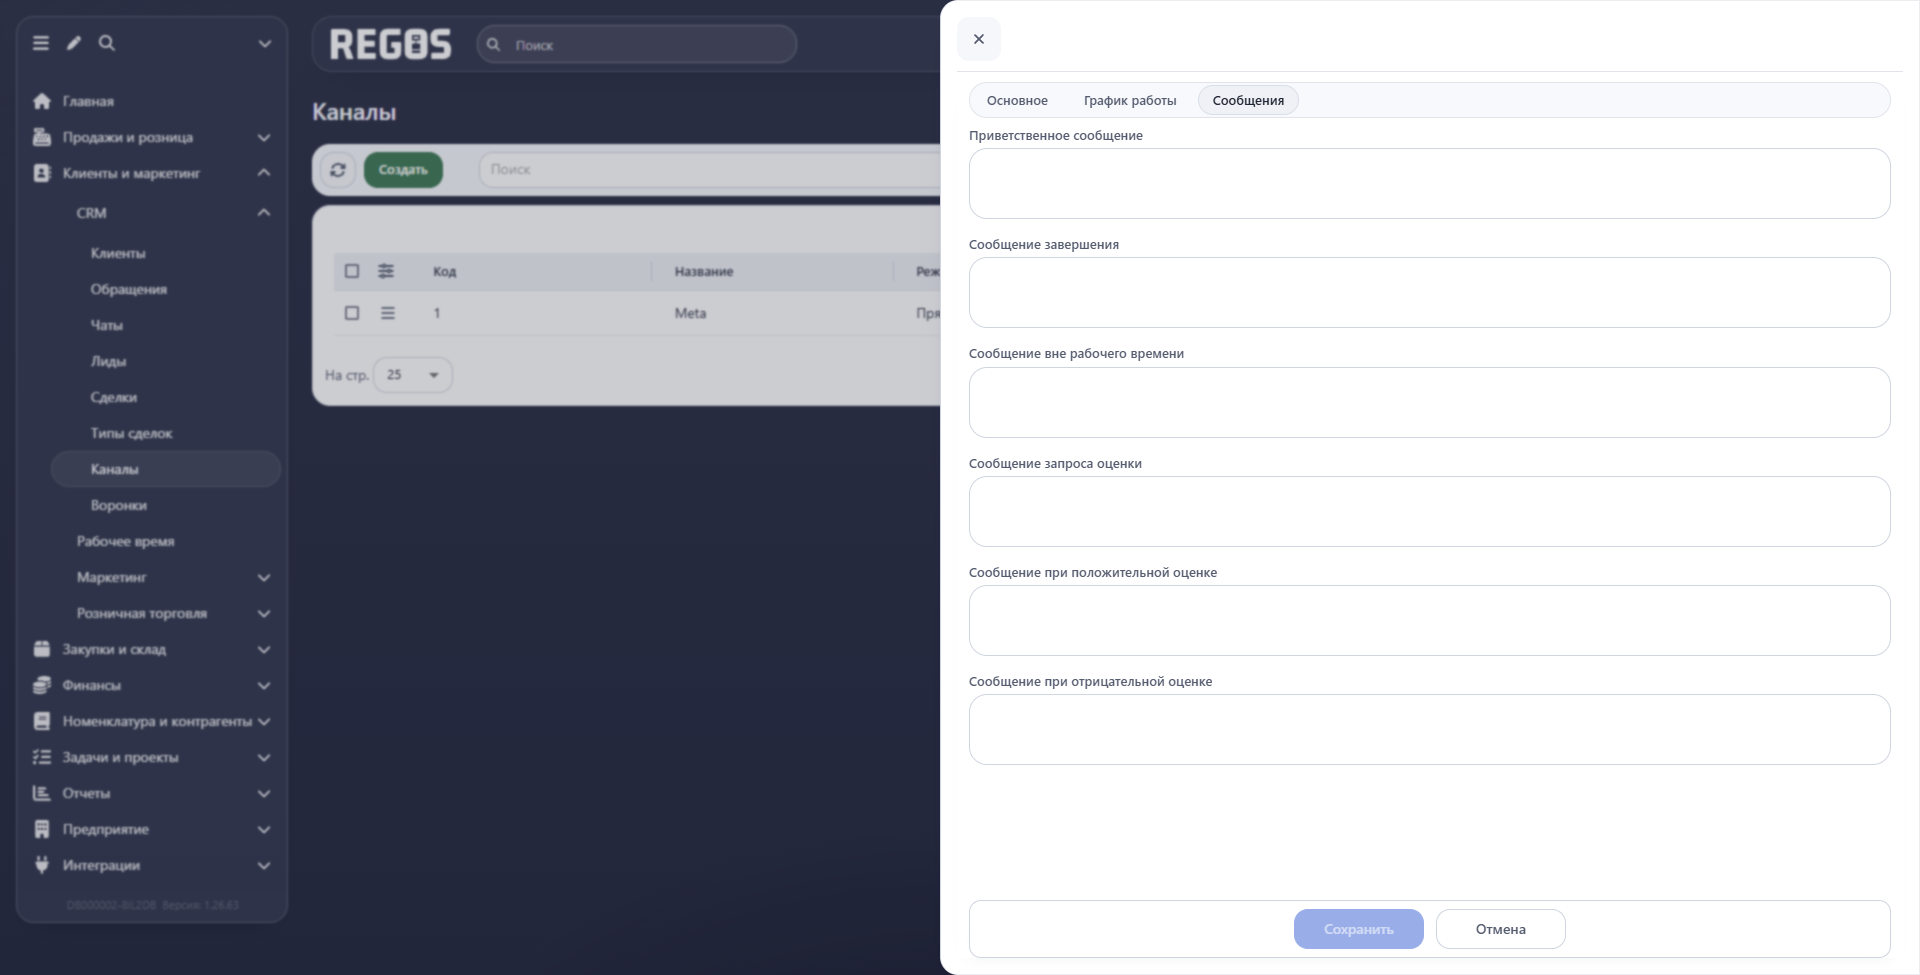Image resolution: width=1920 pixels, height=975 pixels.
Task: Tick the checkbox for row with code 1
Action: 352,313
